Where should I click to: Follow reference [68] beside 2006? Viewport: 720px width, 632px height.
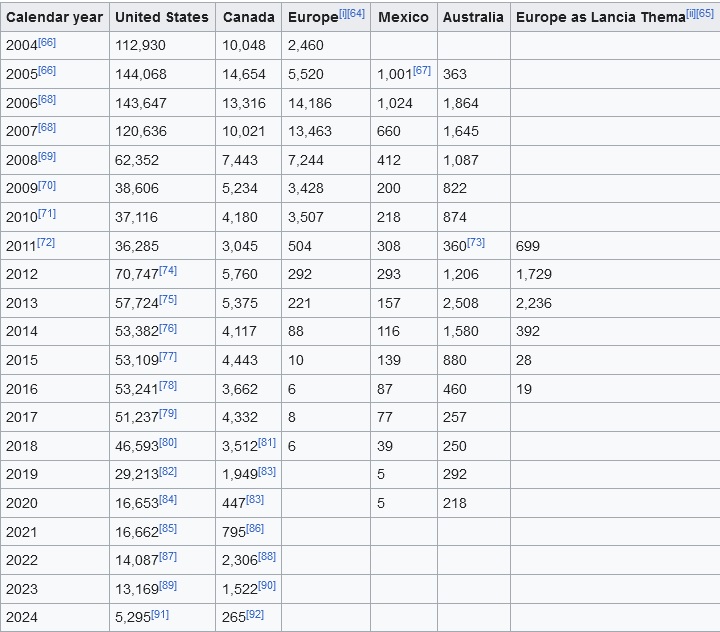coord(47,100)
